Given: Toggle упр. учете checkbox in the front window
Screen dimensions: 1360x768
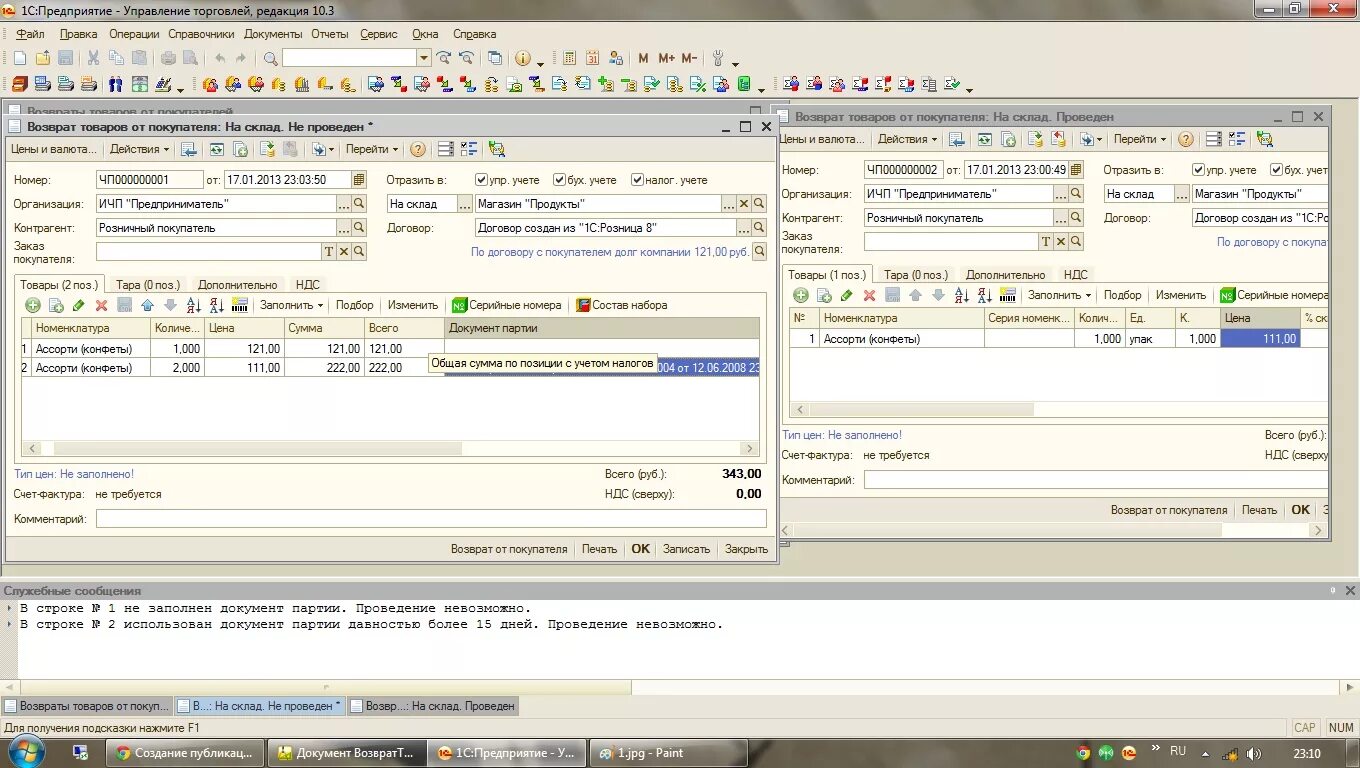Looking at the screenshot, I should (x=482, y=180).
